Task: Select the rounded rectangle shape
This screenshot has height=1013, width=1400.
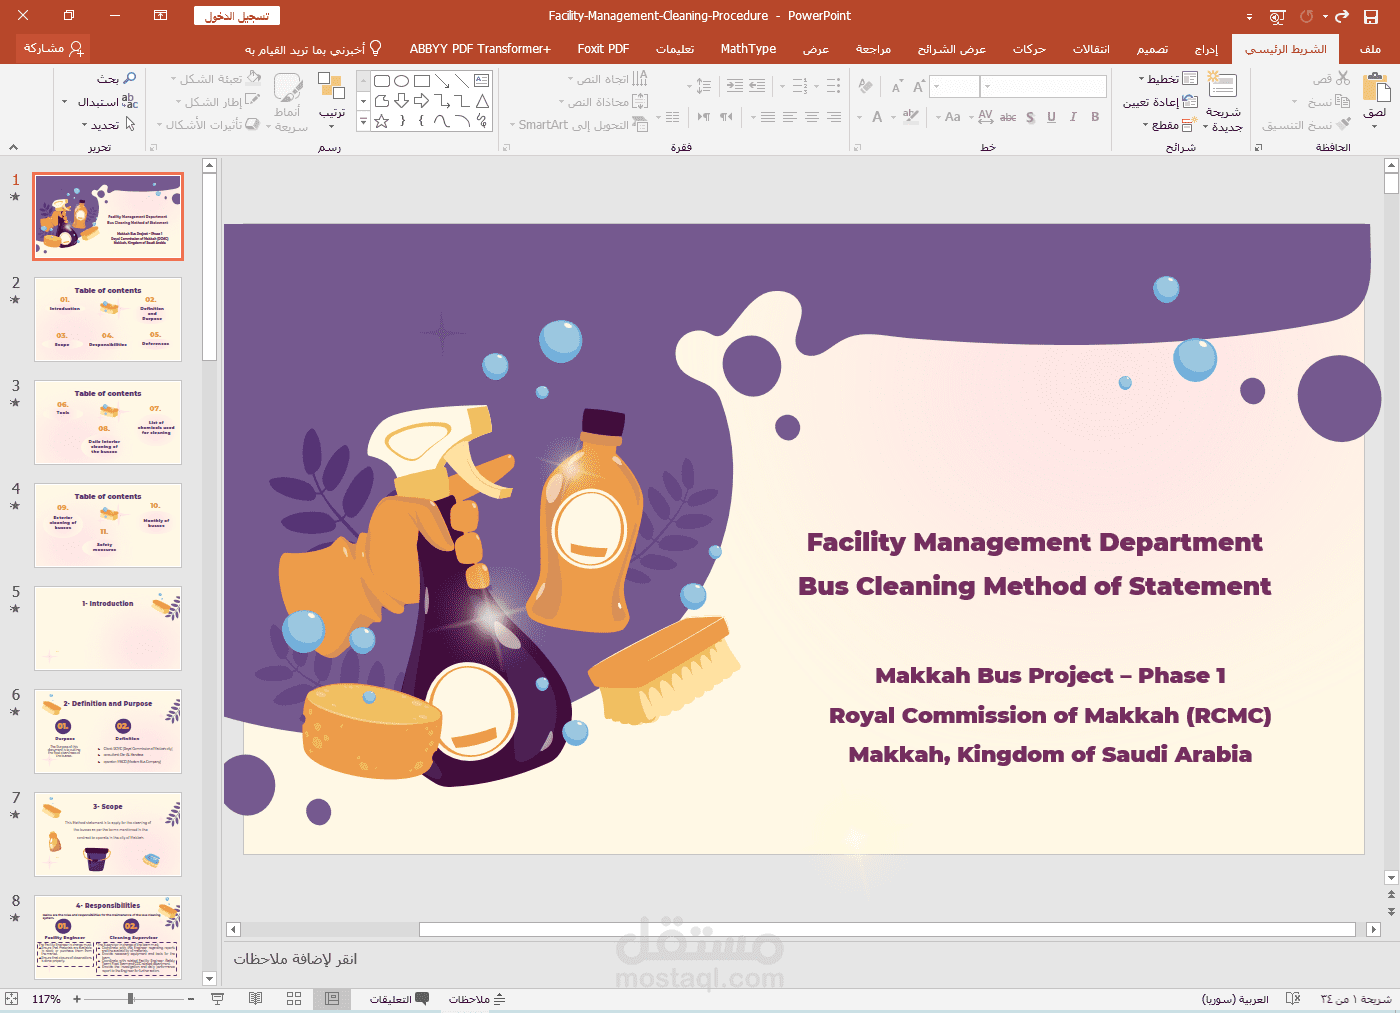Action: (x=381, y=81)
